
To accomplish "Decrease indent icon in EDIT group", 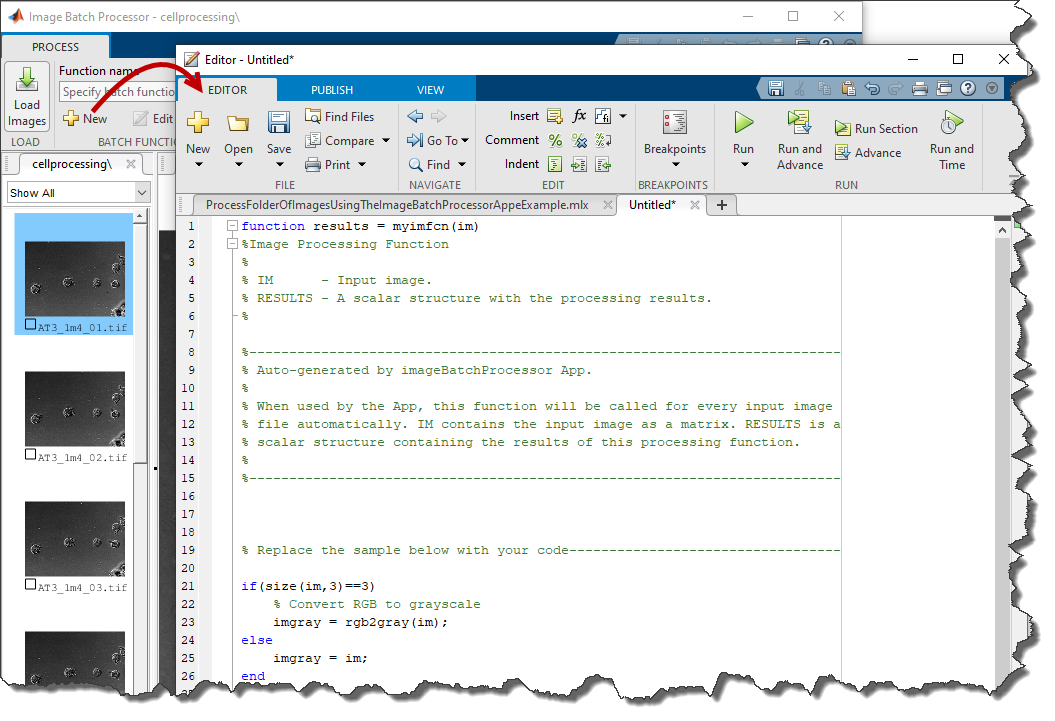I will [603, 164].
